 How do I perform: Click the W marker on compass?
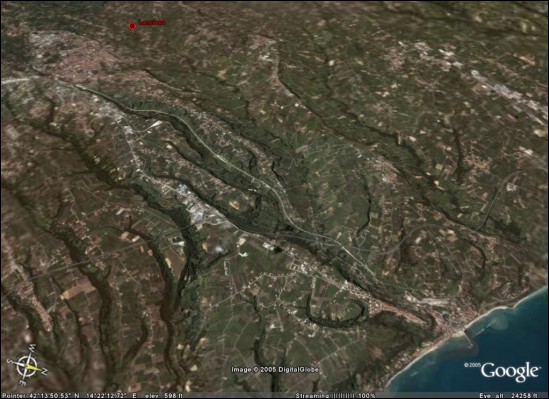[32, 347]
